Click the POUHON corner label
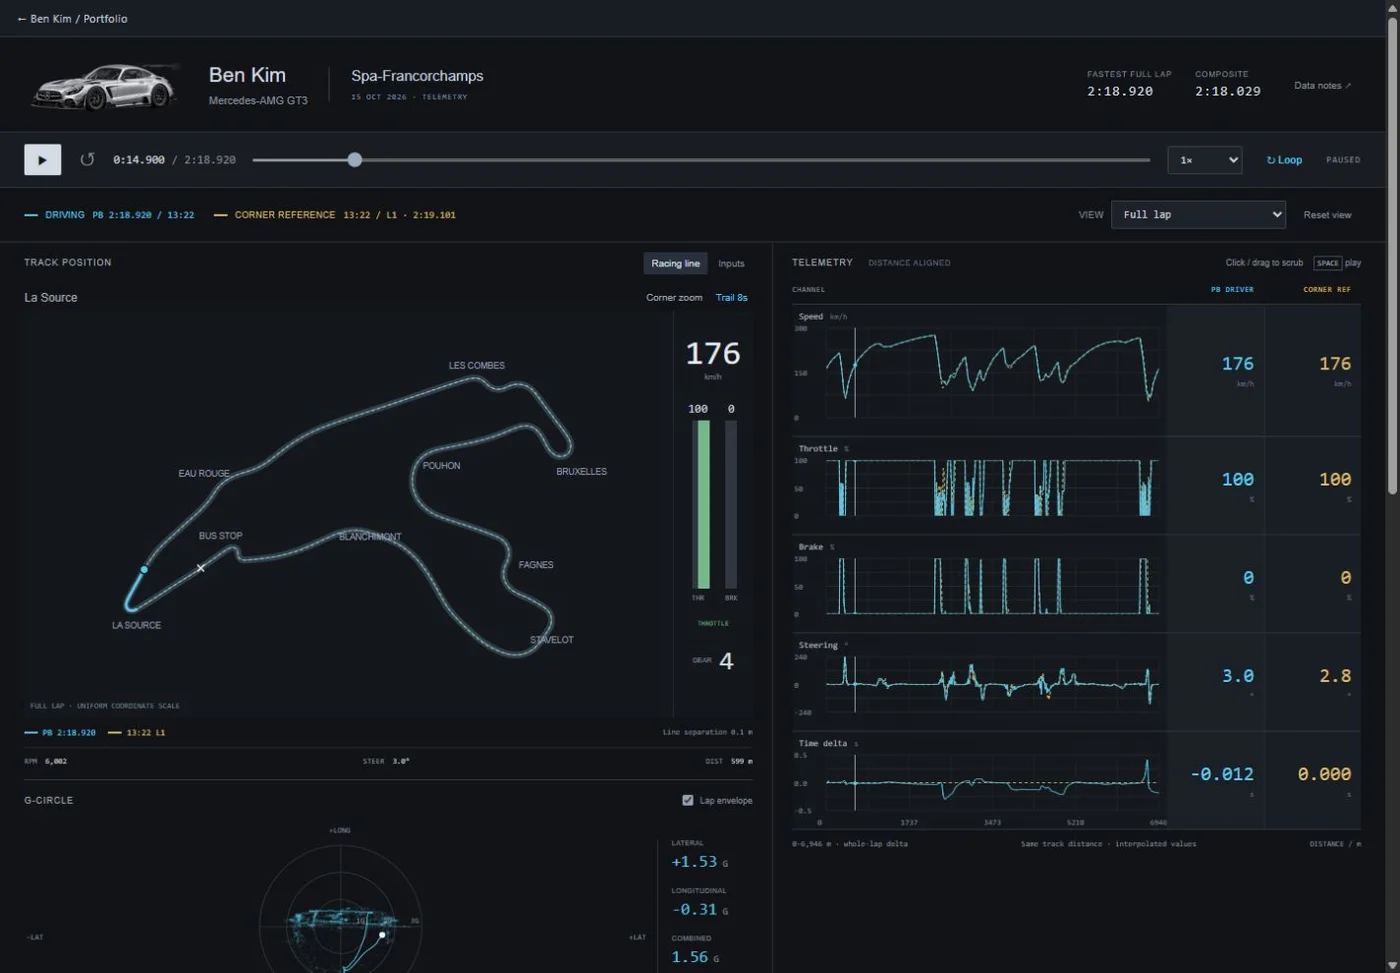Viewport: 1400px width, 973px height. [x=441, y=466]
